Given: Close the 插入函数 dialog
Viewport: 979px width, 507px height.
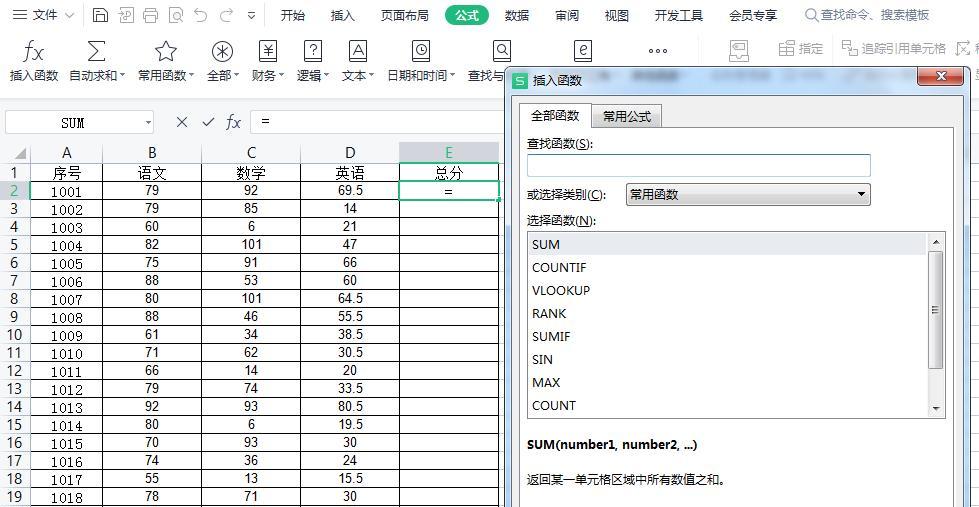Looking at the screenshot, I should (941, 77).
